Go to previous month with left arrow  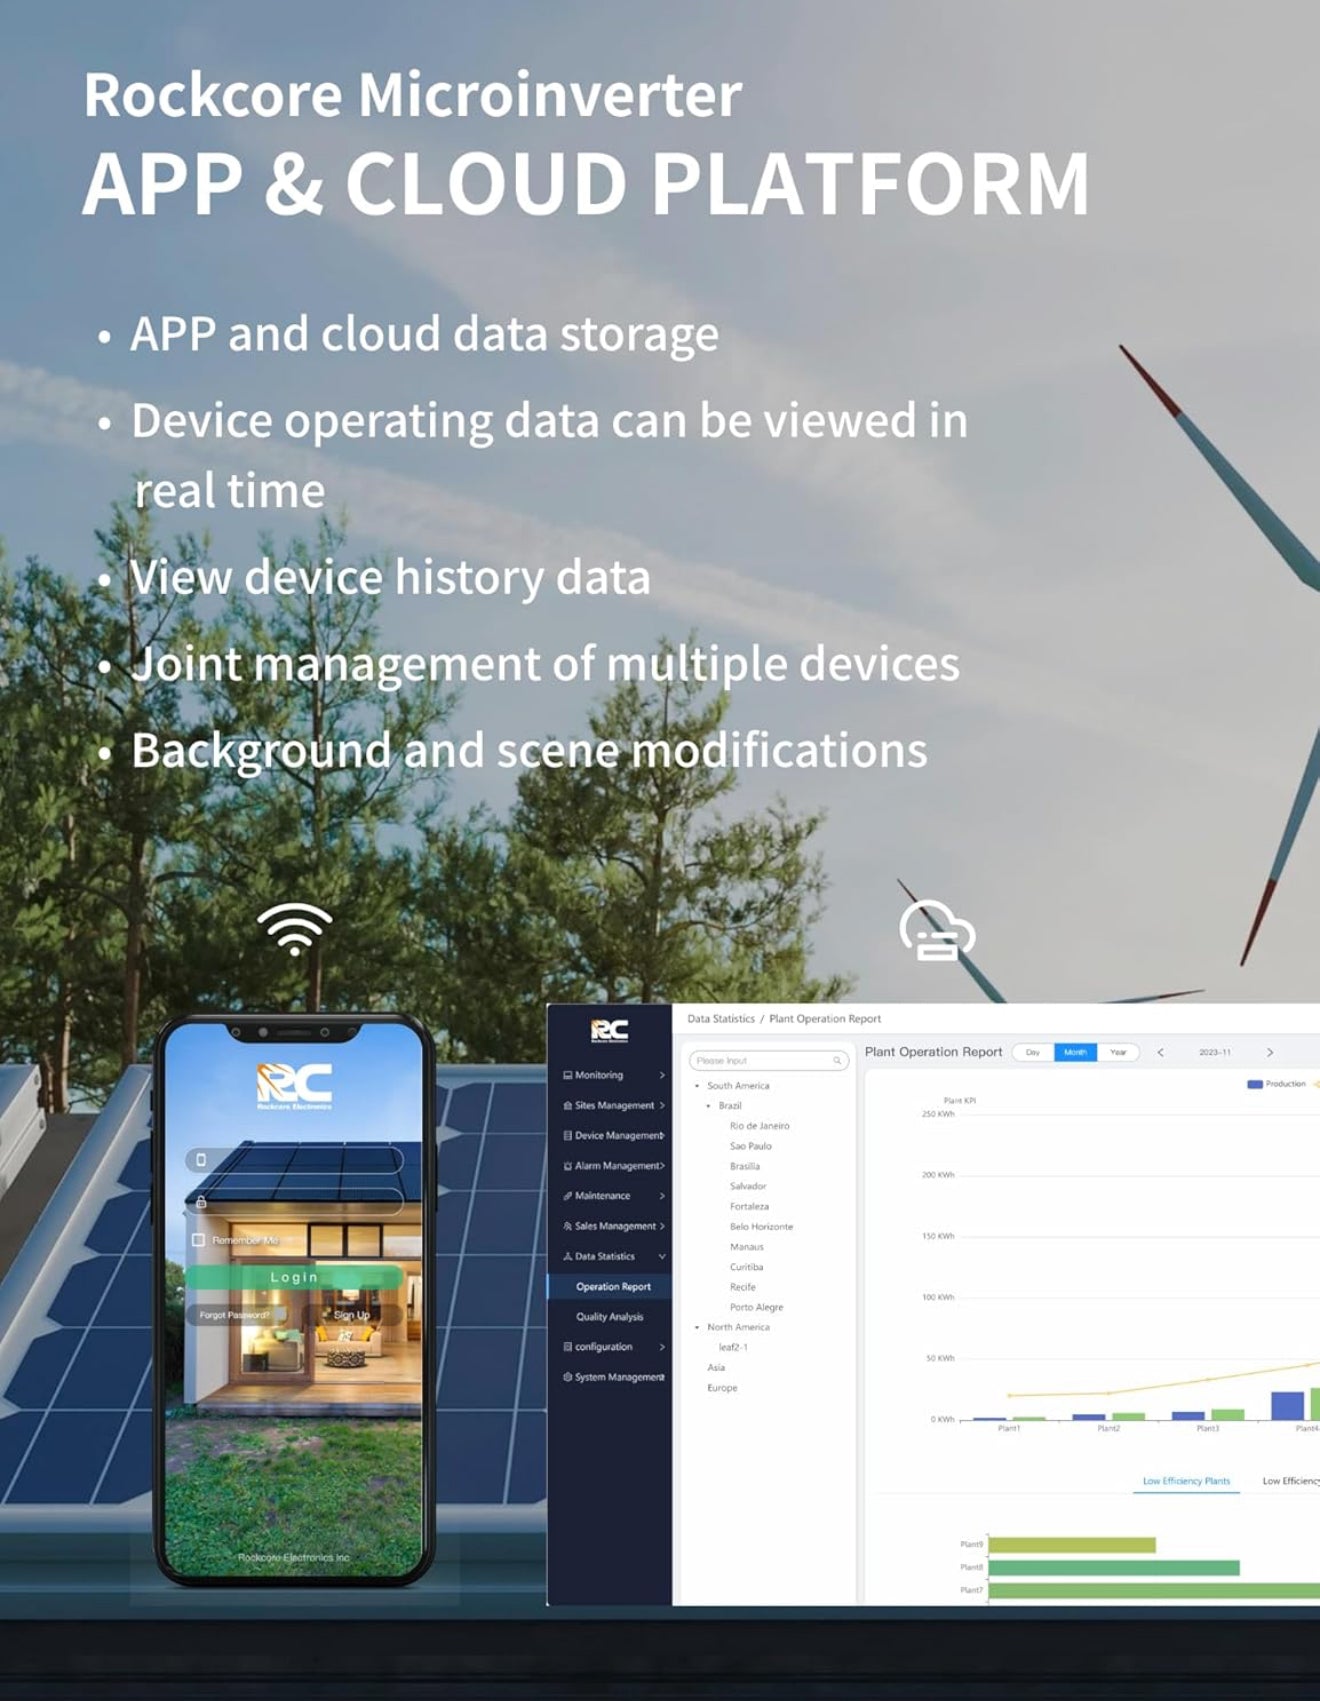tap(1160, 1053)
